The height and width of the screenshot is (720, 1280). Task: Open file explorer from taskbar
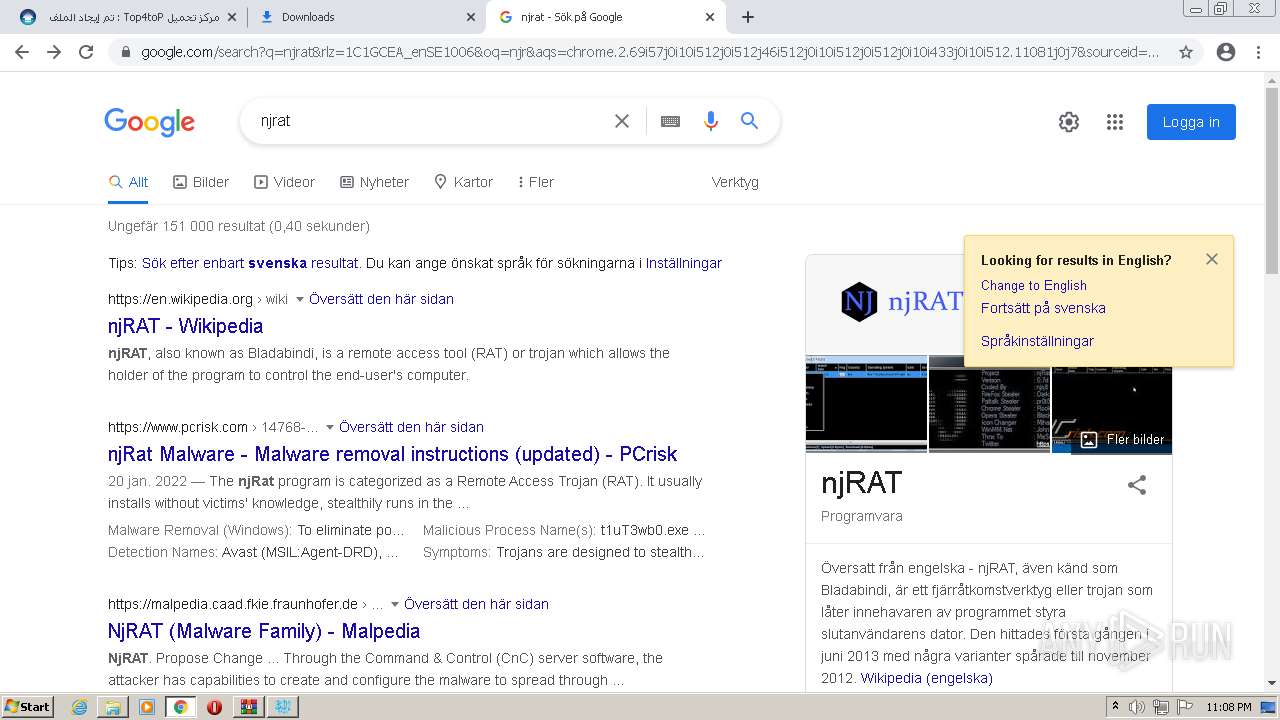pyautogui.click(x=113, y=707)
